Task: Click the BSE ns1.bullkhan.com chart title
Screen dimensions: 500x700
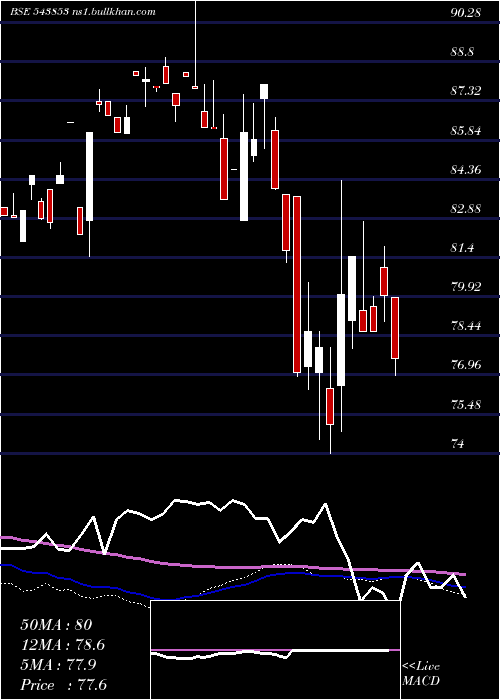Action: pos(83,12)
